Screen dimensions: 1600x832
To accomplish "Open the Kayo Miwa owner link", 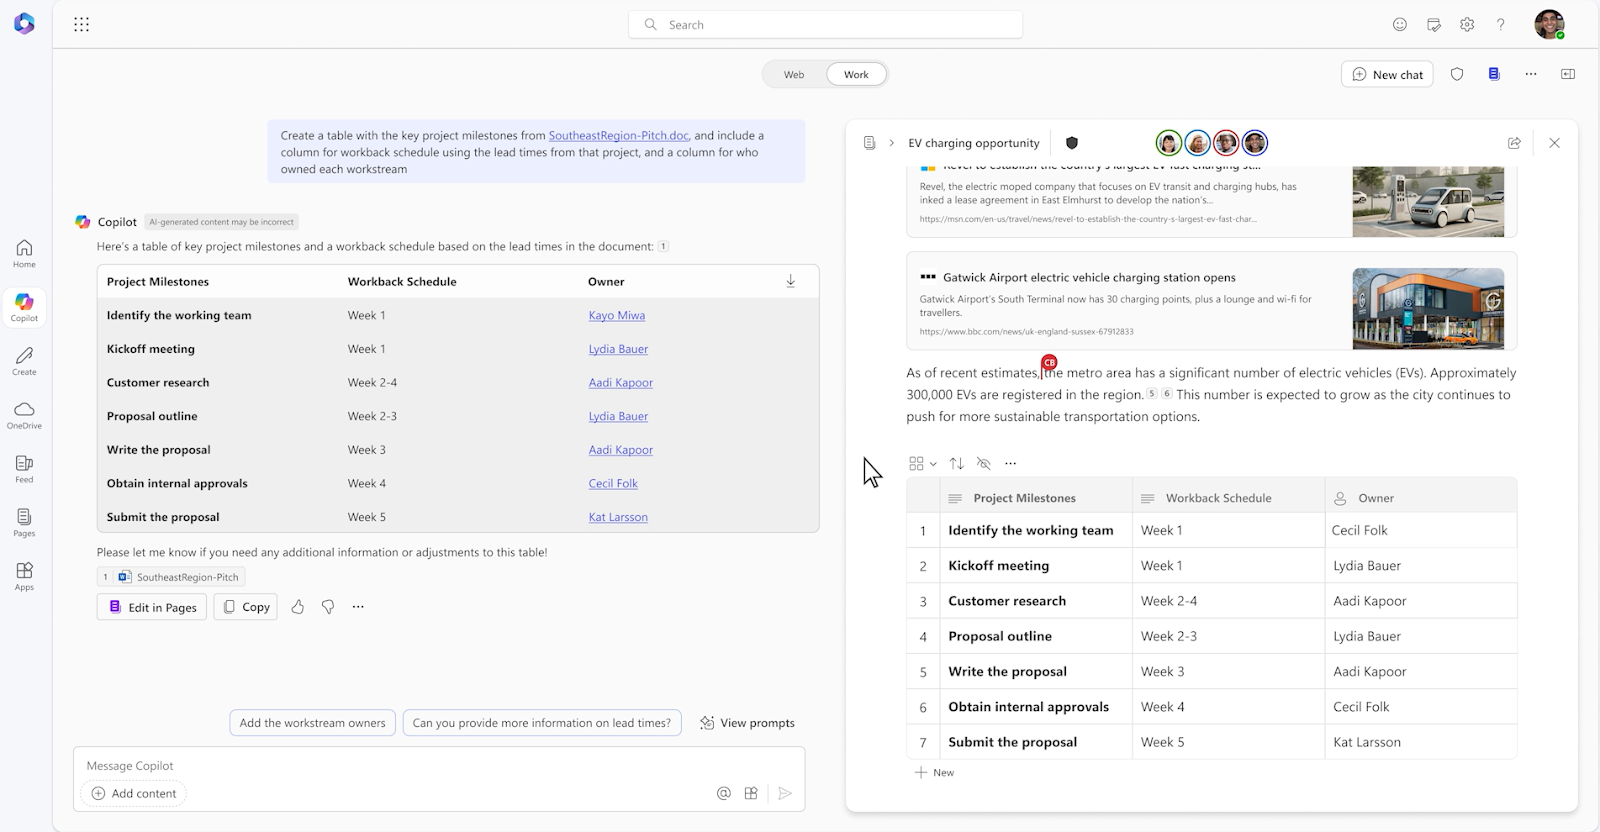I will (617, 315).
